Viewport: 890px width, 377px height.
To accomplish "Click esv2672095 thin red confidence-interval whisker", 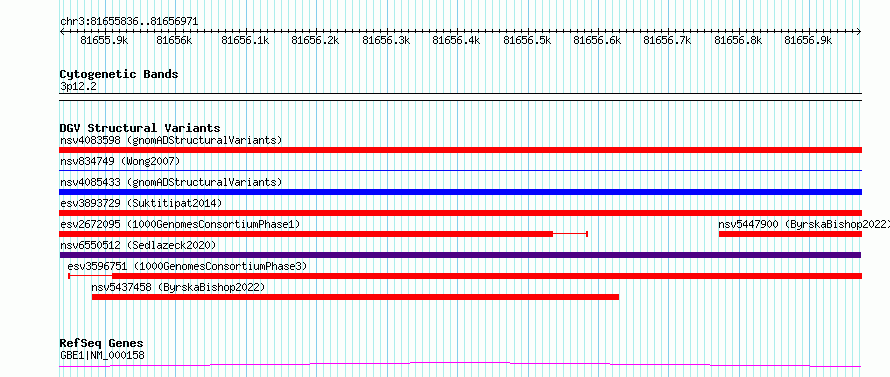I will [570, 234].
